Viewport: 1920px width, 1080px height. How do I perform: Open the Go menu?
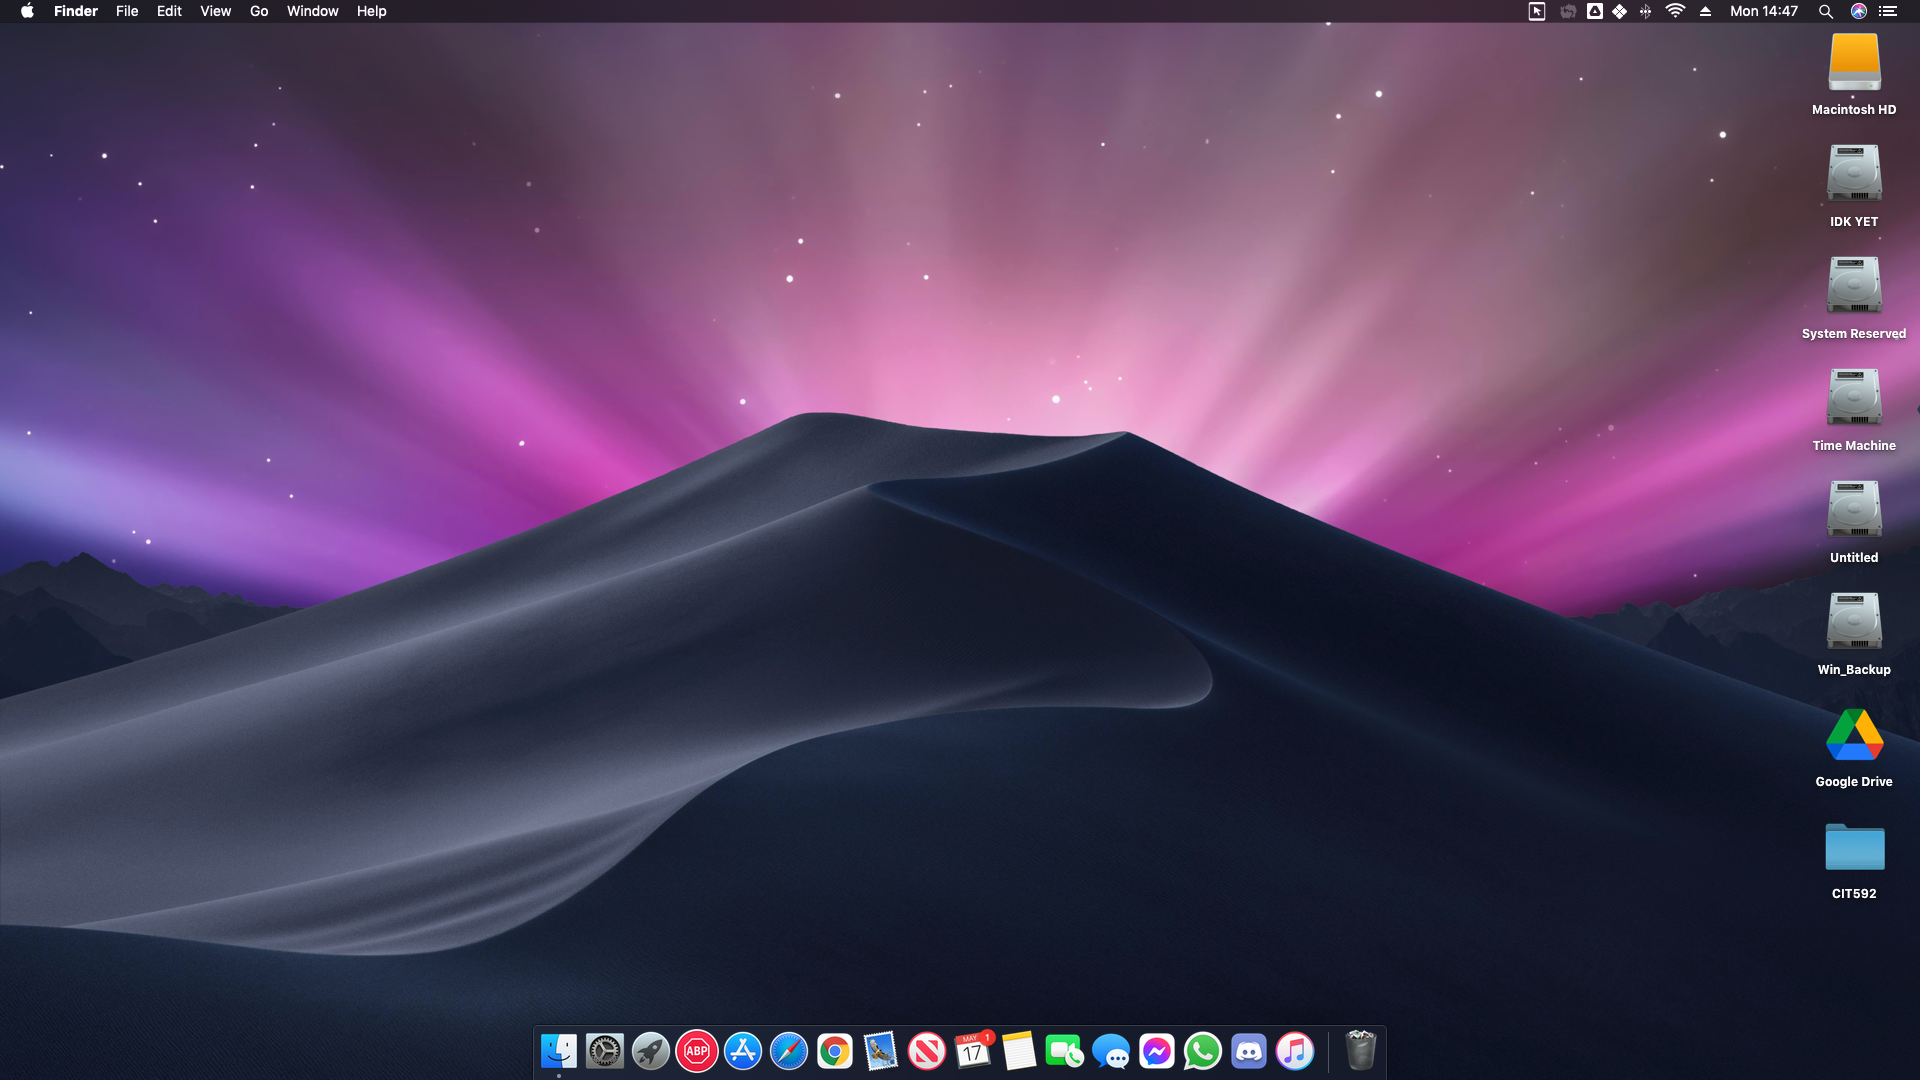point(259,11)
